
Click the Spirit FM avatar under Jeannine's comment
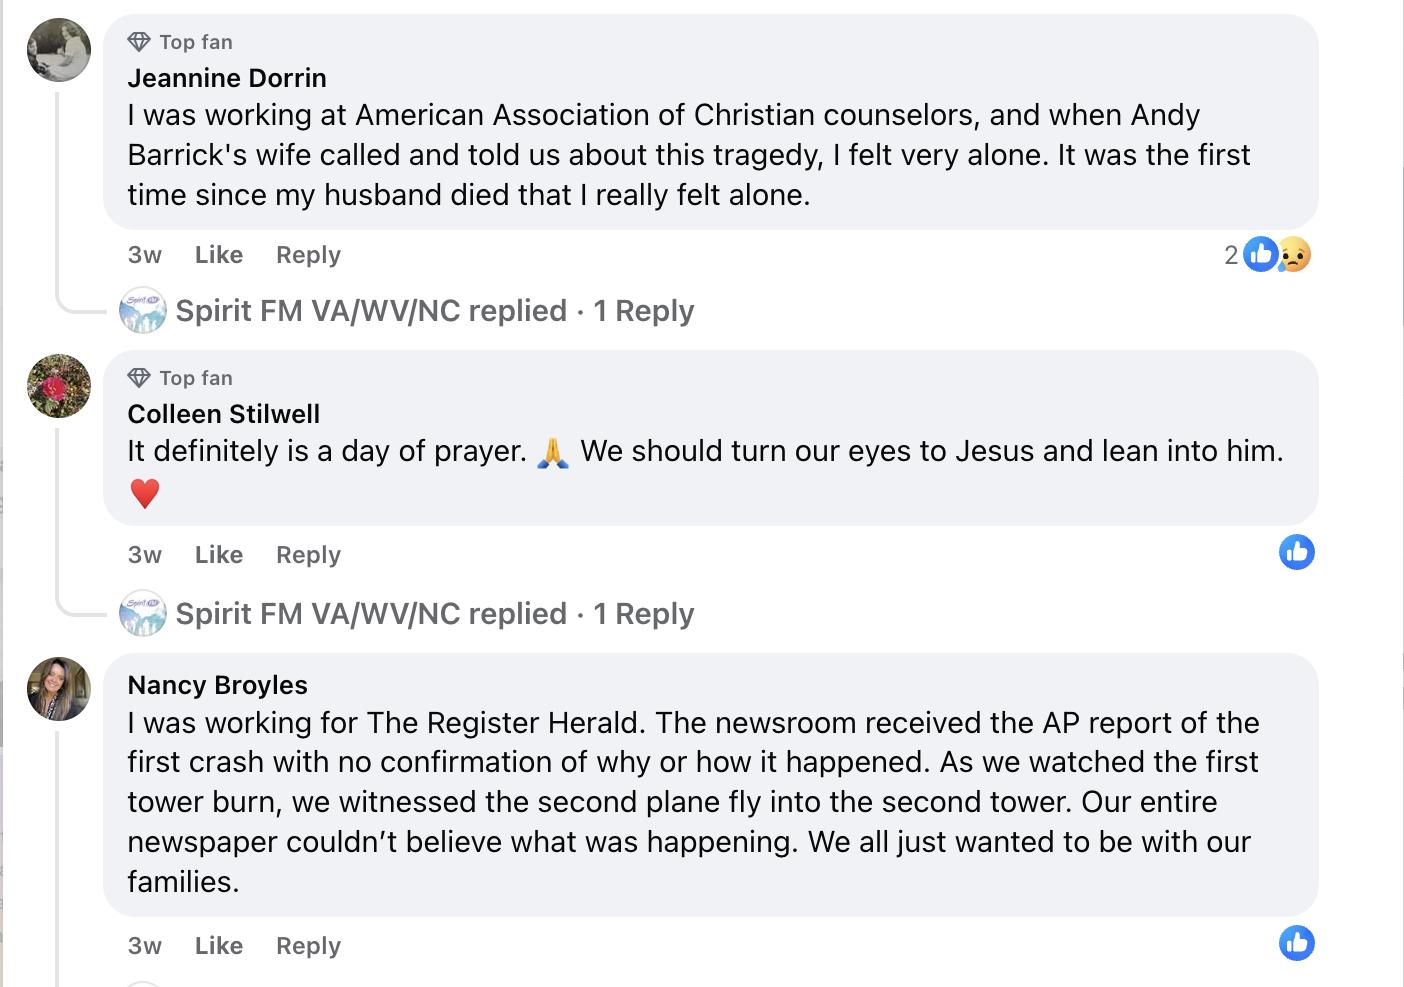point(143,311)
